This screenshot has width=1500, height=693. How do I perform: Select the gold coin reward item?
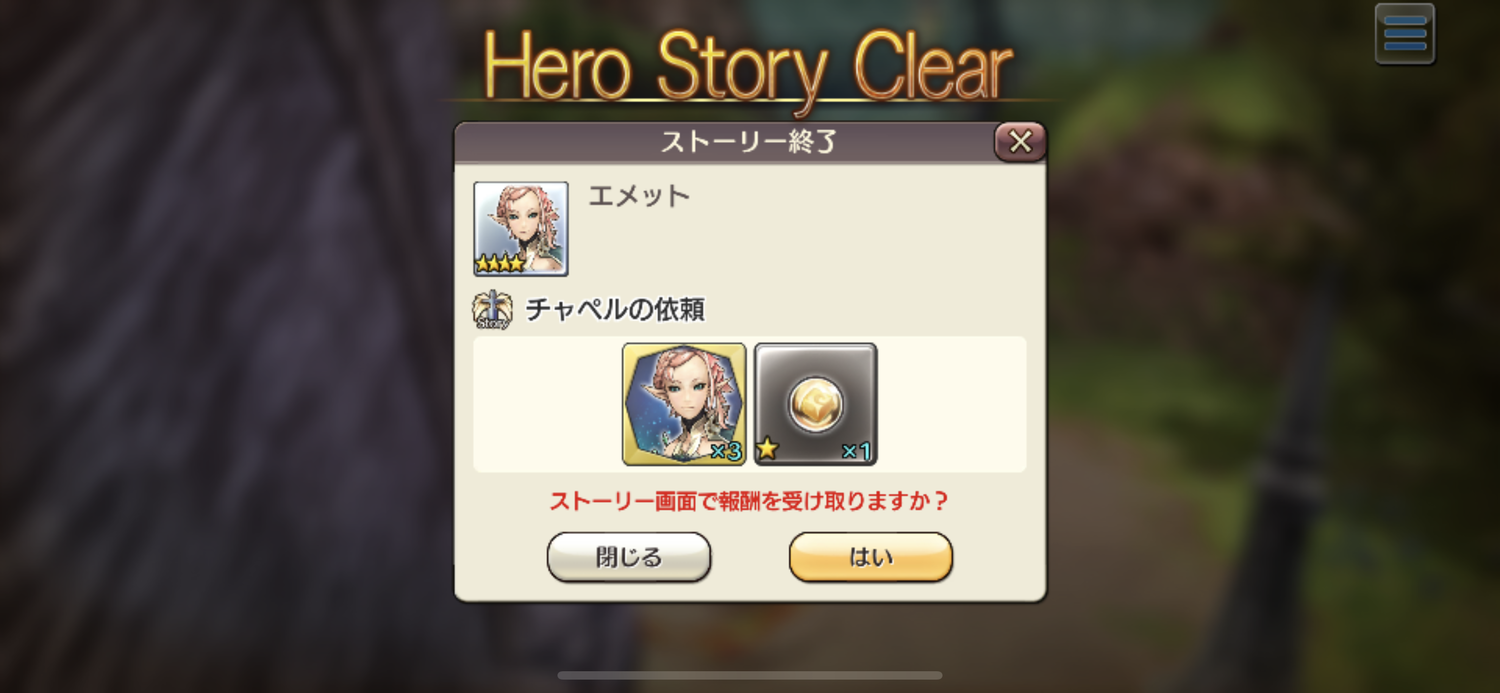coord(816,404)
